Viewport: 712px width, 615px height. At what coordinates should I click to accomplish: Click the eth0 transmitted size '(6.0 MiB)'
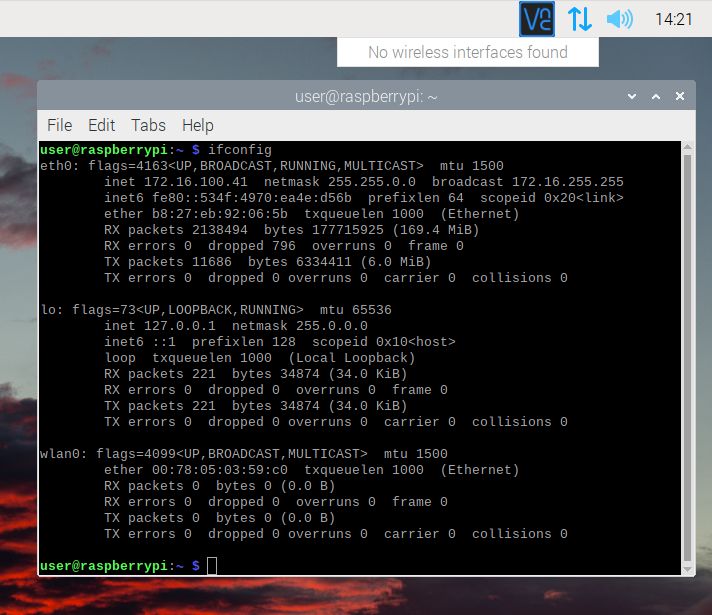point(396,262)
